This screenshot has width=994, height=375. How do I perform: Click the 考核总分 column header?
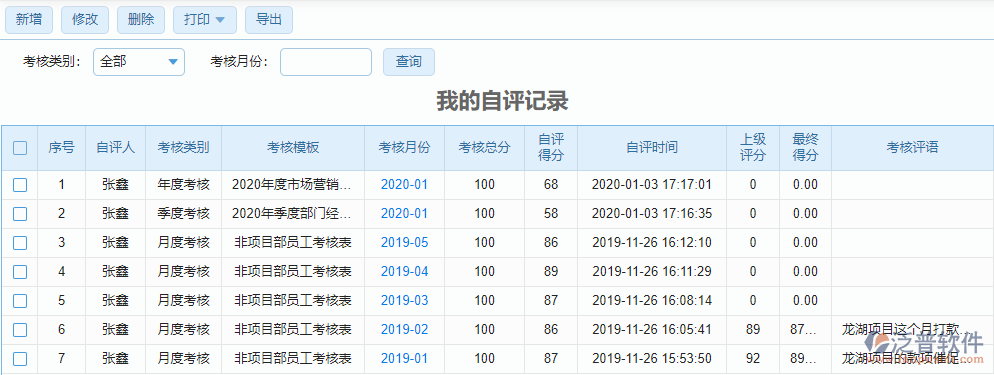tap(484, 148)
